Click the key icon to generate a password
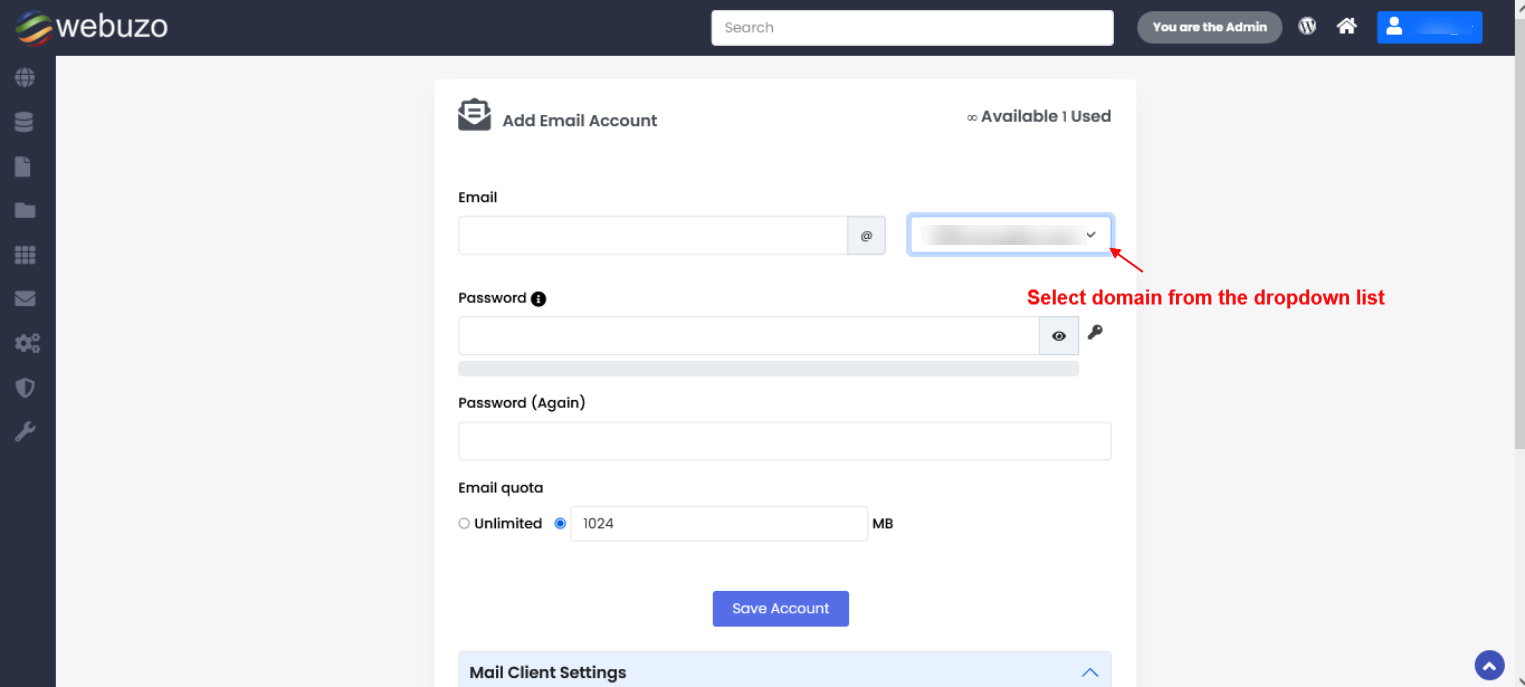The width and height of the screenshot is (1525, 687). (1095, 333)
